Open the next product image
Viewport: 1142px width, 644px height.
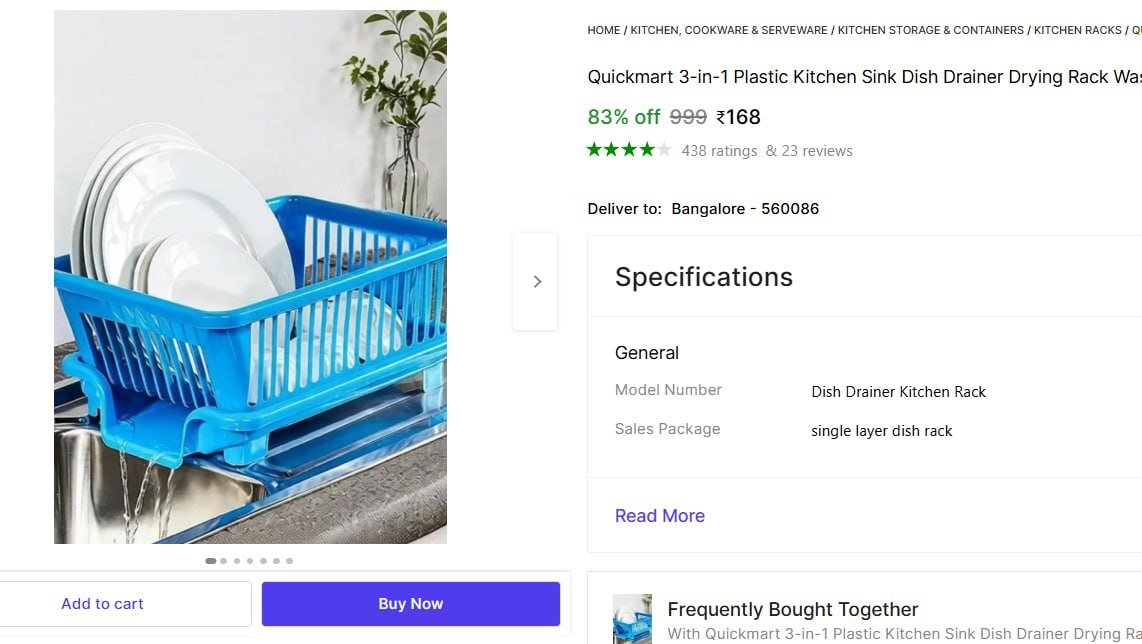click(536, 281)
